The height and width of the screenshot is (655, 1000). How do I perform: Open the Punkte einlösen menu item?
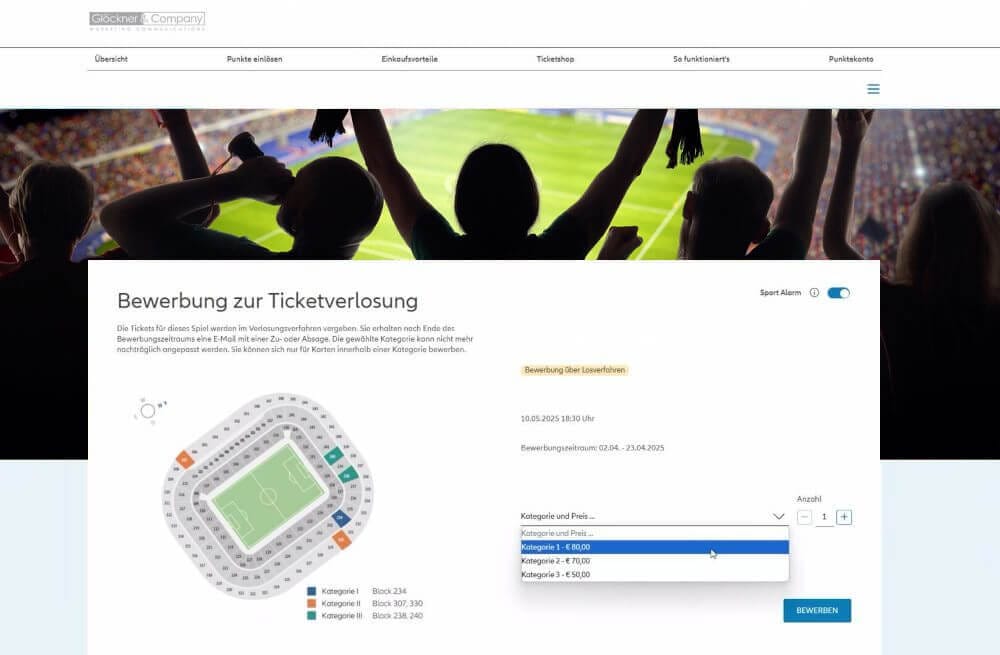[255, 58]
